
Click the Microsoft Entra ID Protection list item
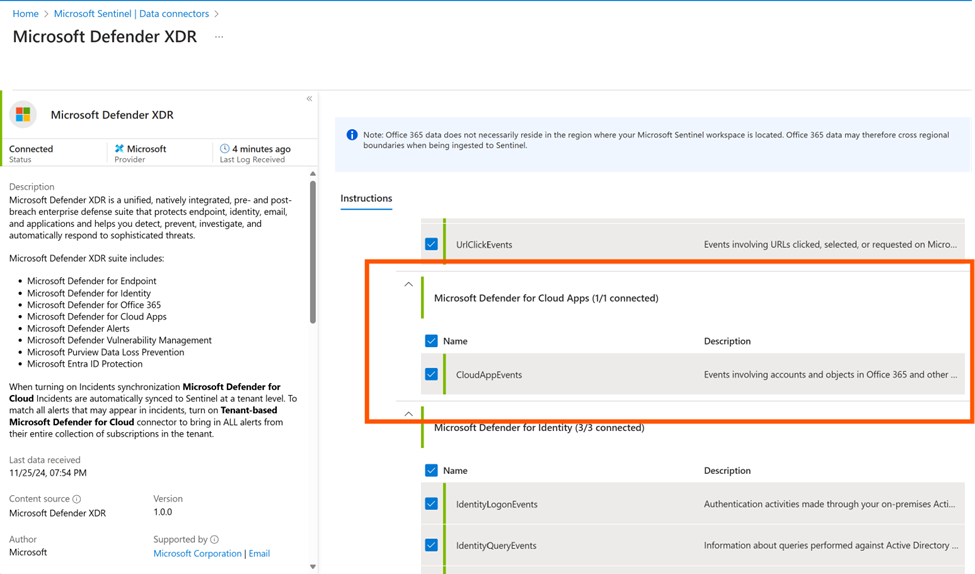click(85, 364)
